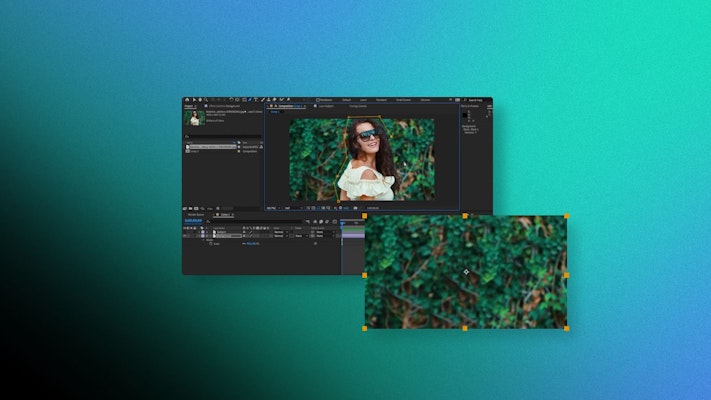This screenshot has height=400, width=711.
Task: Click the project footage thumbnail preview
Action: tap(195, 118)
